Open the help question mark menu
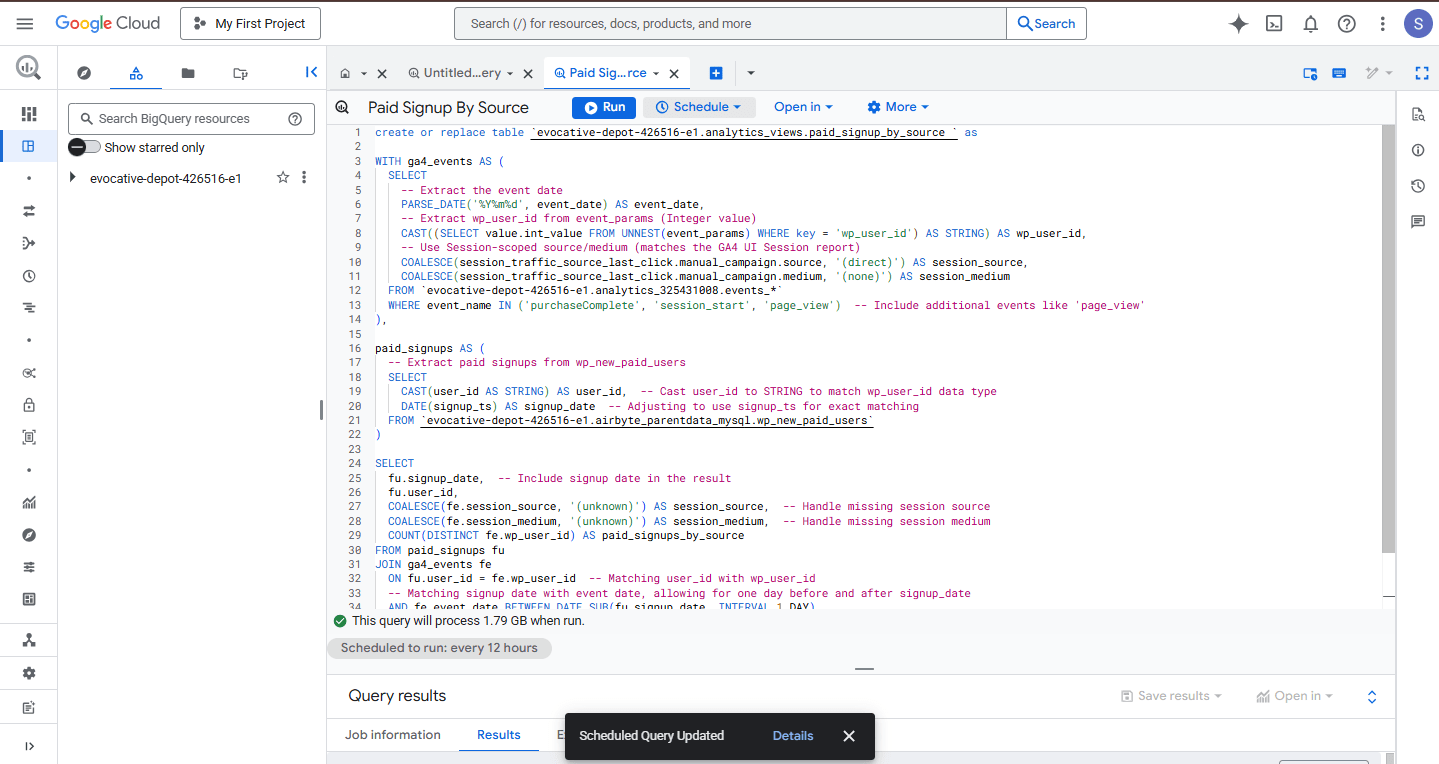This screenshot has height=764, width=1439. point(1346,24)
